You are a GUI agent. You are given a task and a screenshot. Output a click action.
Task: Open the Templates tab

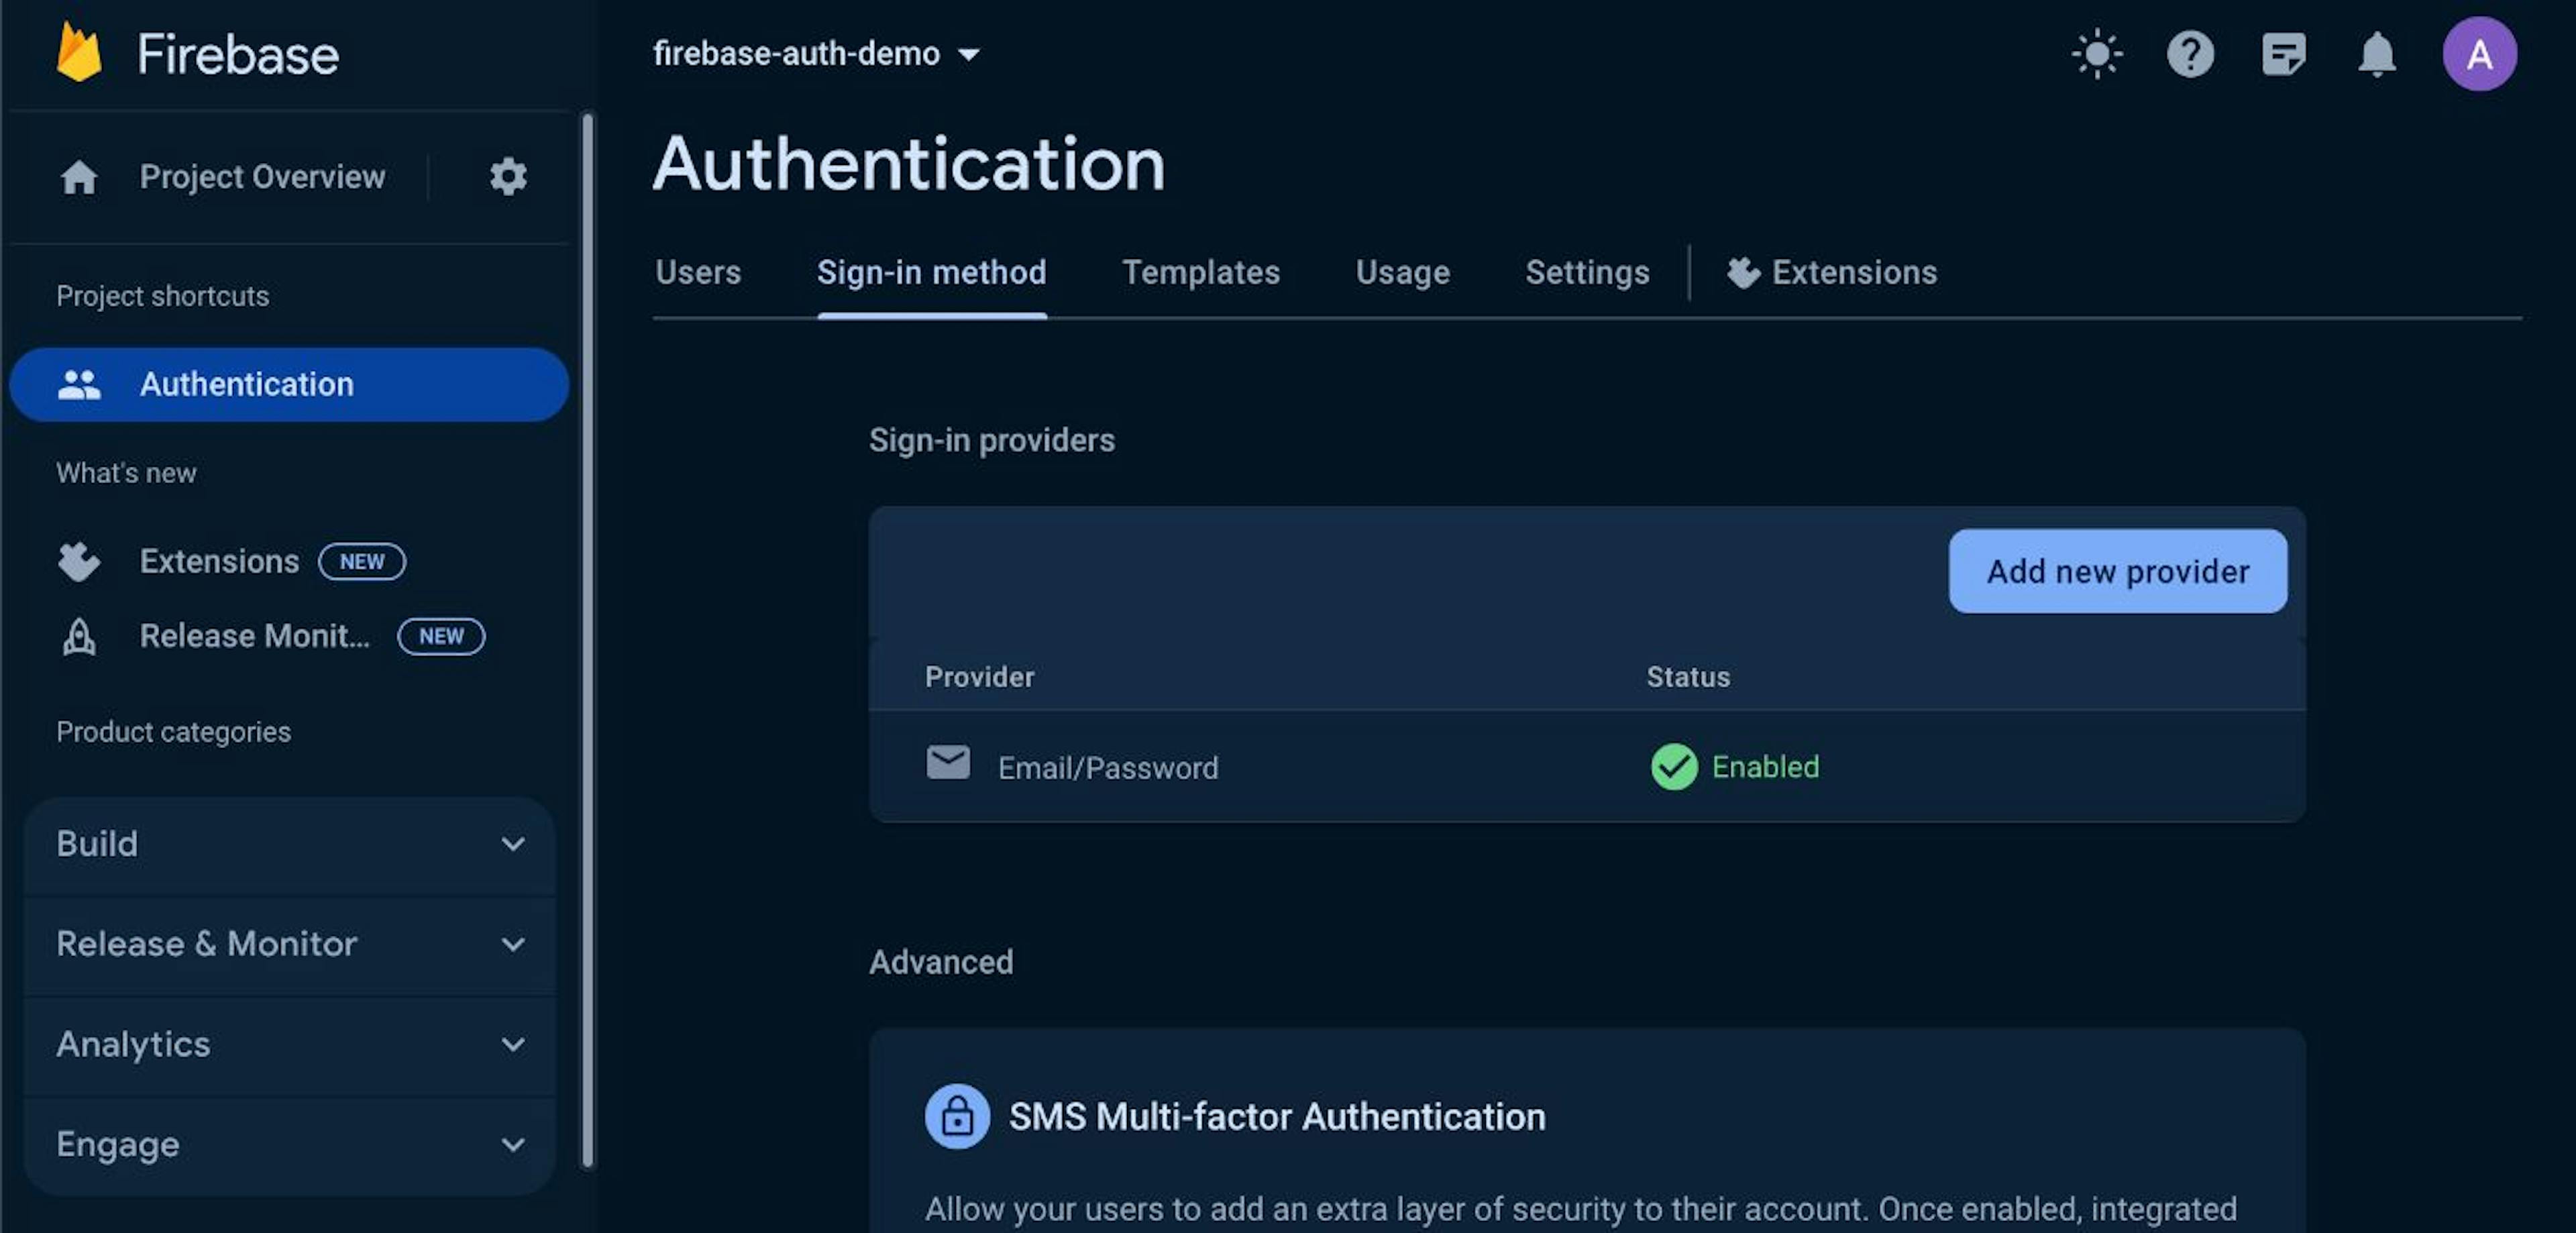1201,272
